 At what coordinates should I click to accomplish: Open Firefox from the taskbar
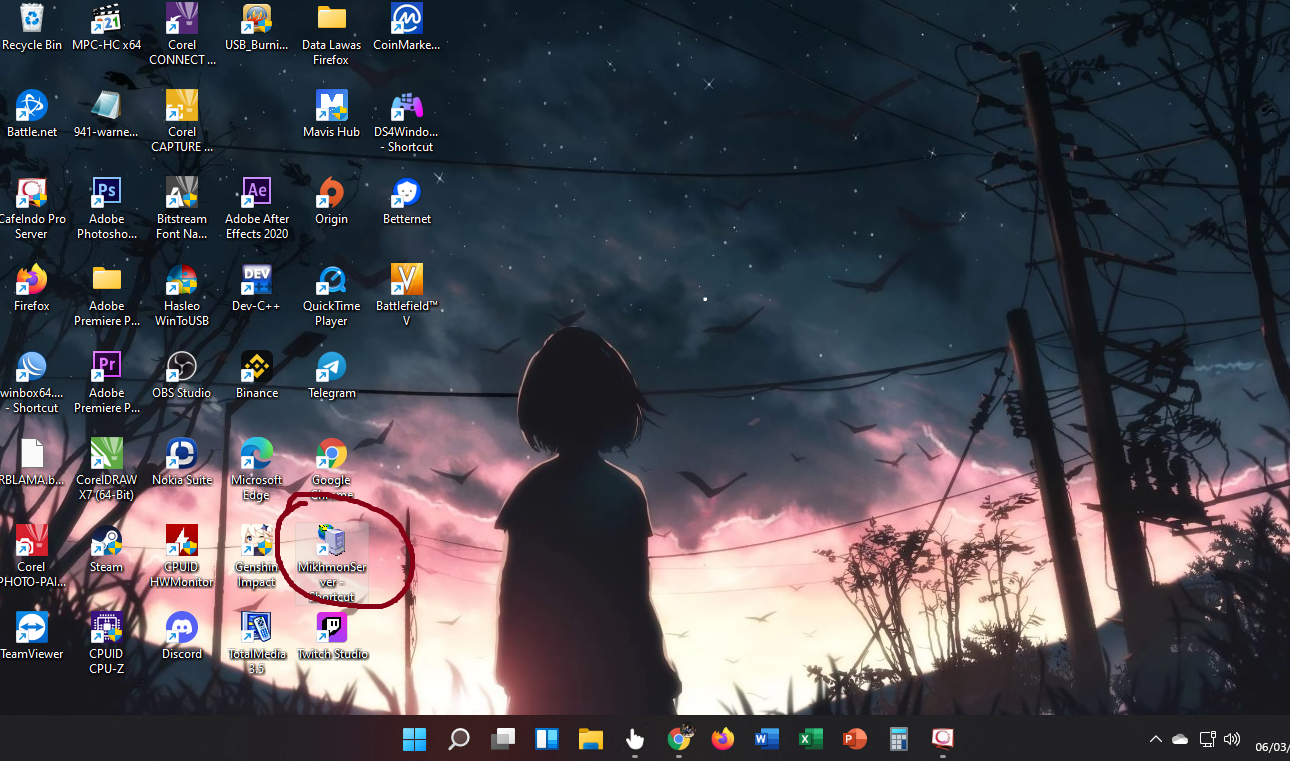click(722, 739)
